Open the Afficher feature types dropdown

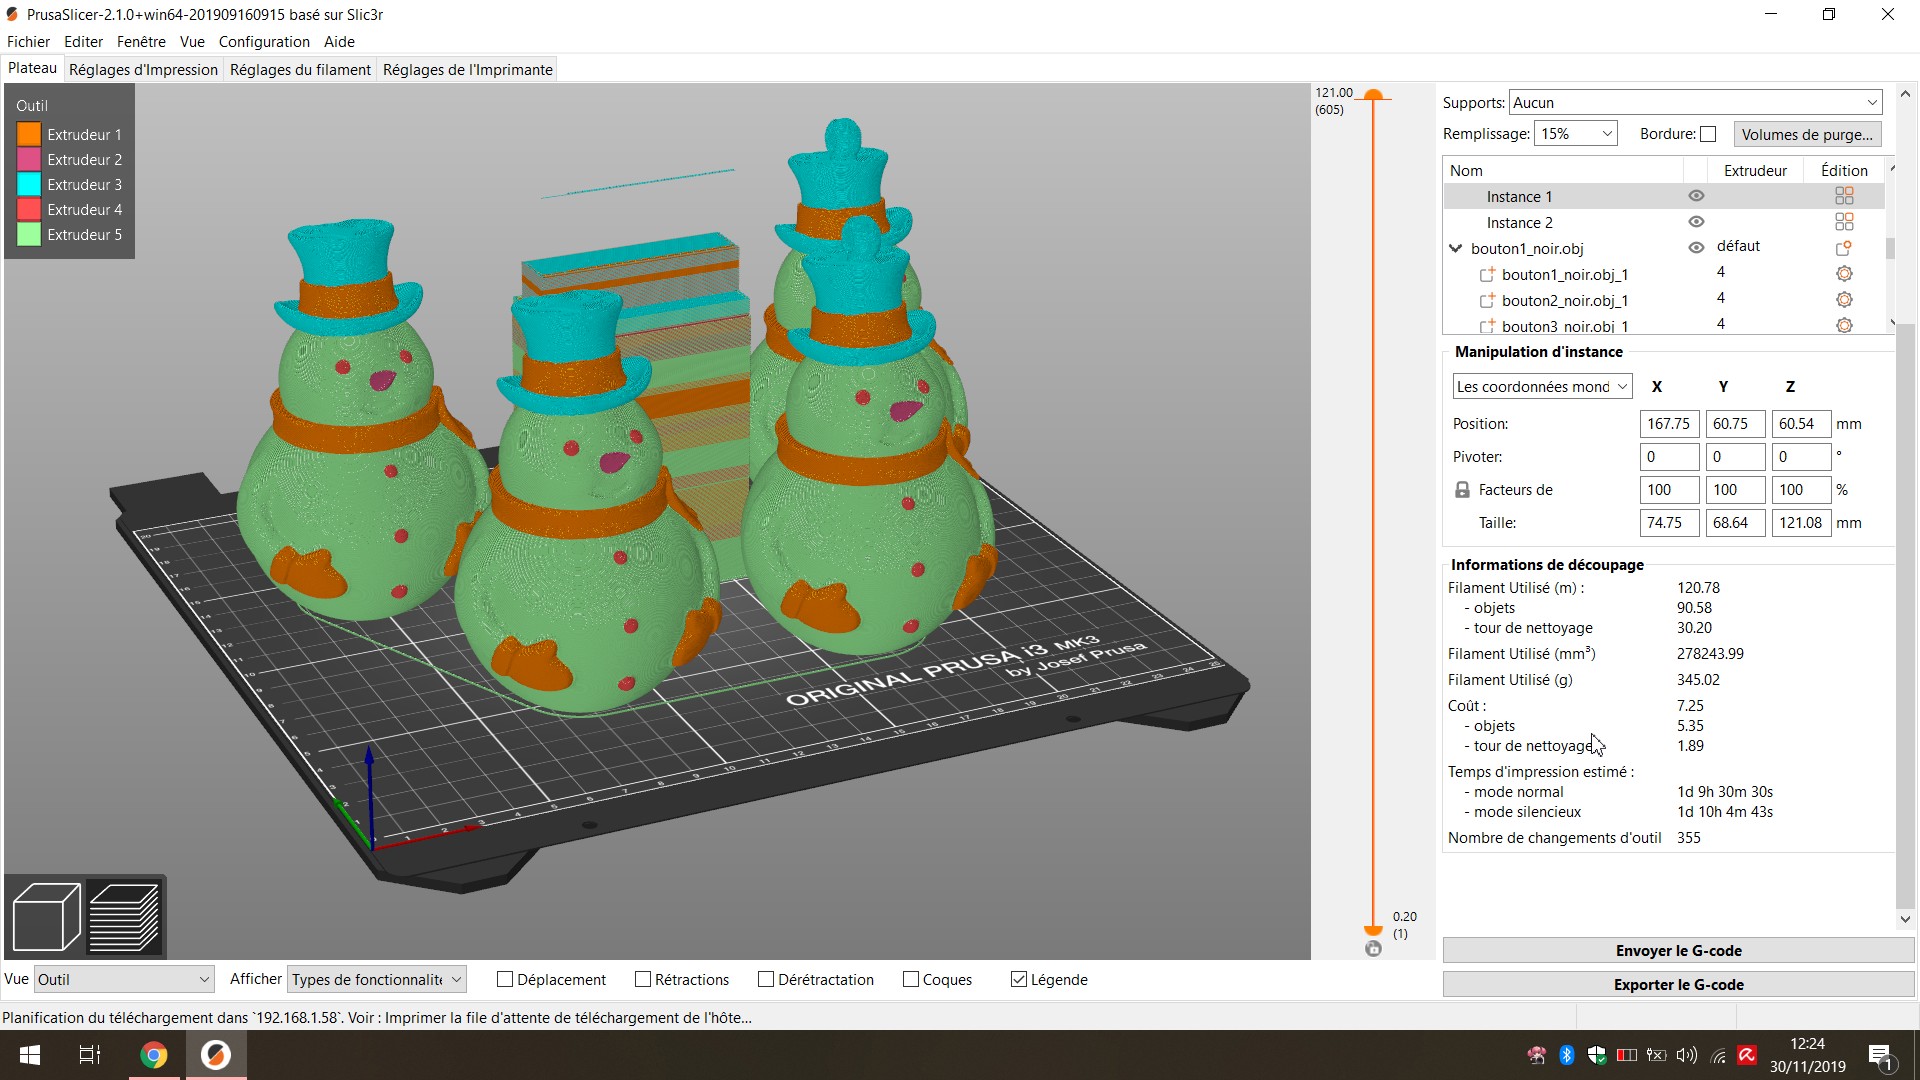[x=377, y=980]
